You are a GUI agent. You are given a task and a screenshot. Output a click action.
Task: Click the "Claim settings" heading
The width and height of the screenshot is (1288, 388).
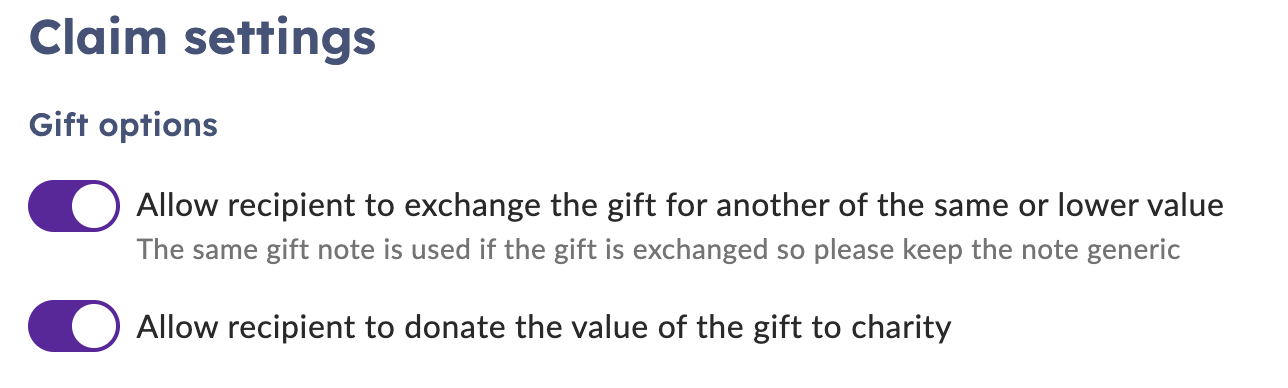pyautogui.click(x=202, y=38)
